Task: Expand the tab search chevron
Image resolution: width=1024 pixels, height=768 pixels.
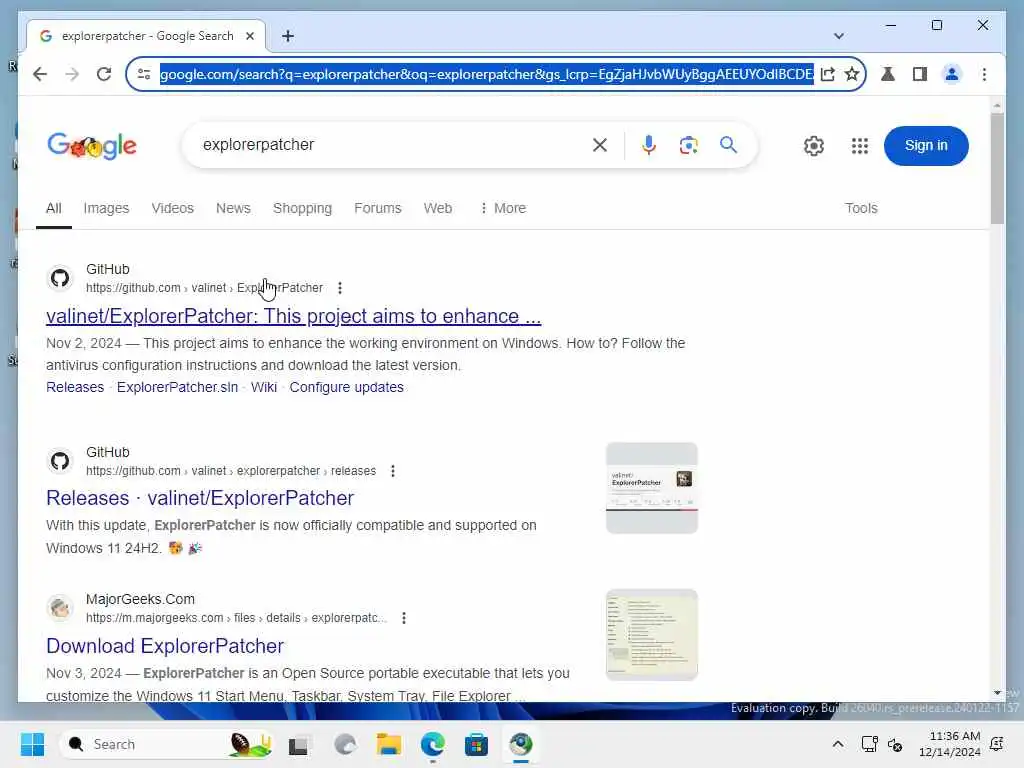Action: pos(839,36)
